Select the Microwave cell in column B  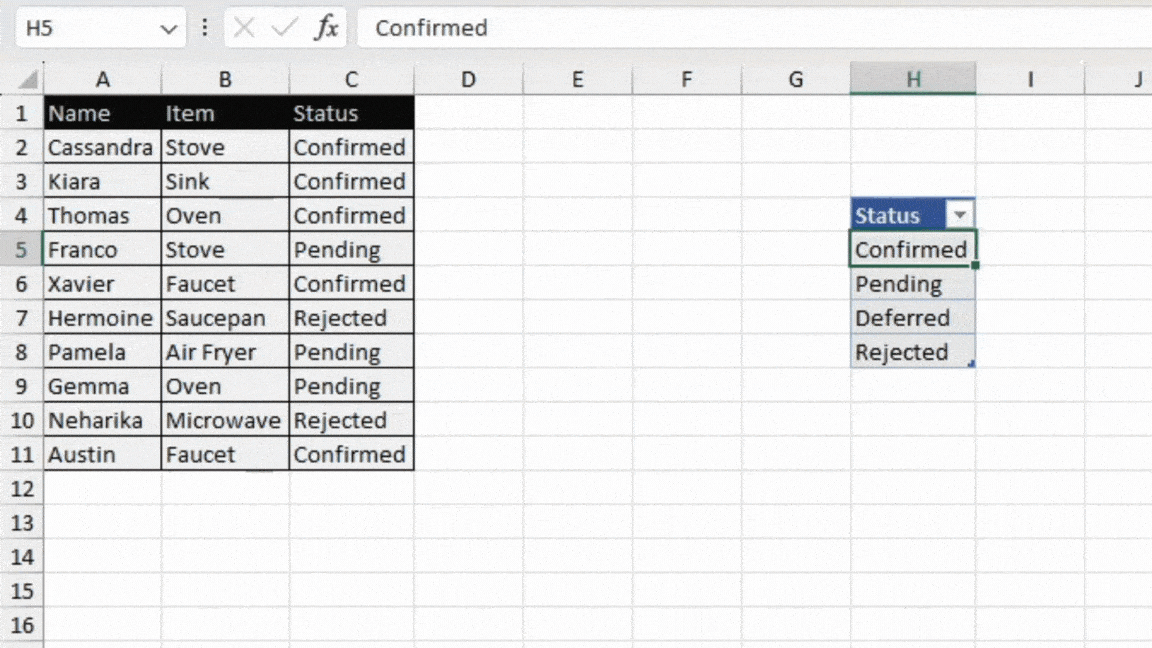224,420
